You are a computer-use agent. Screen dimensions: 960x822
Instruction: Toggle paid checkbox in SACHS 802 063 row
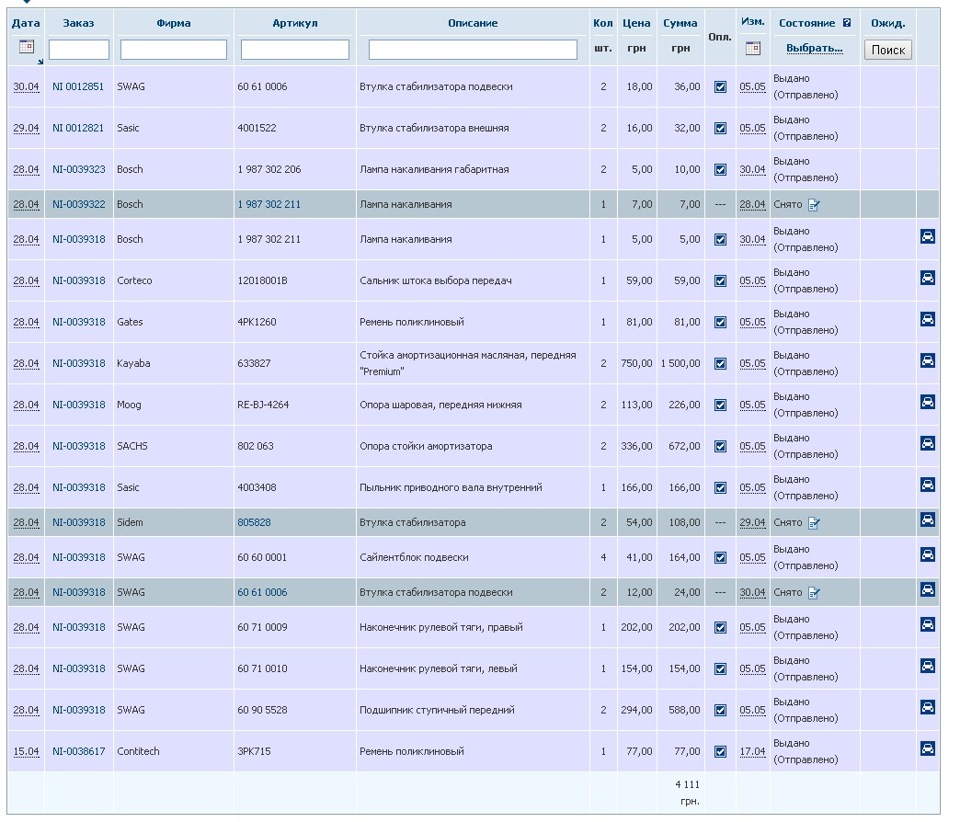pos(720,446)
